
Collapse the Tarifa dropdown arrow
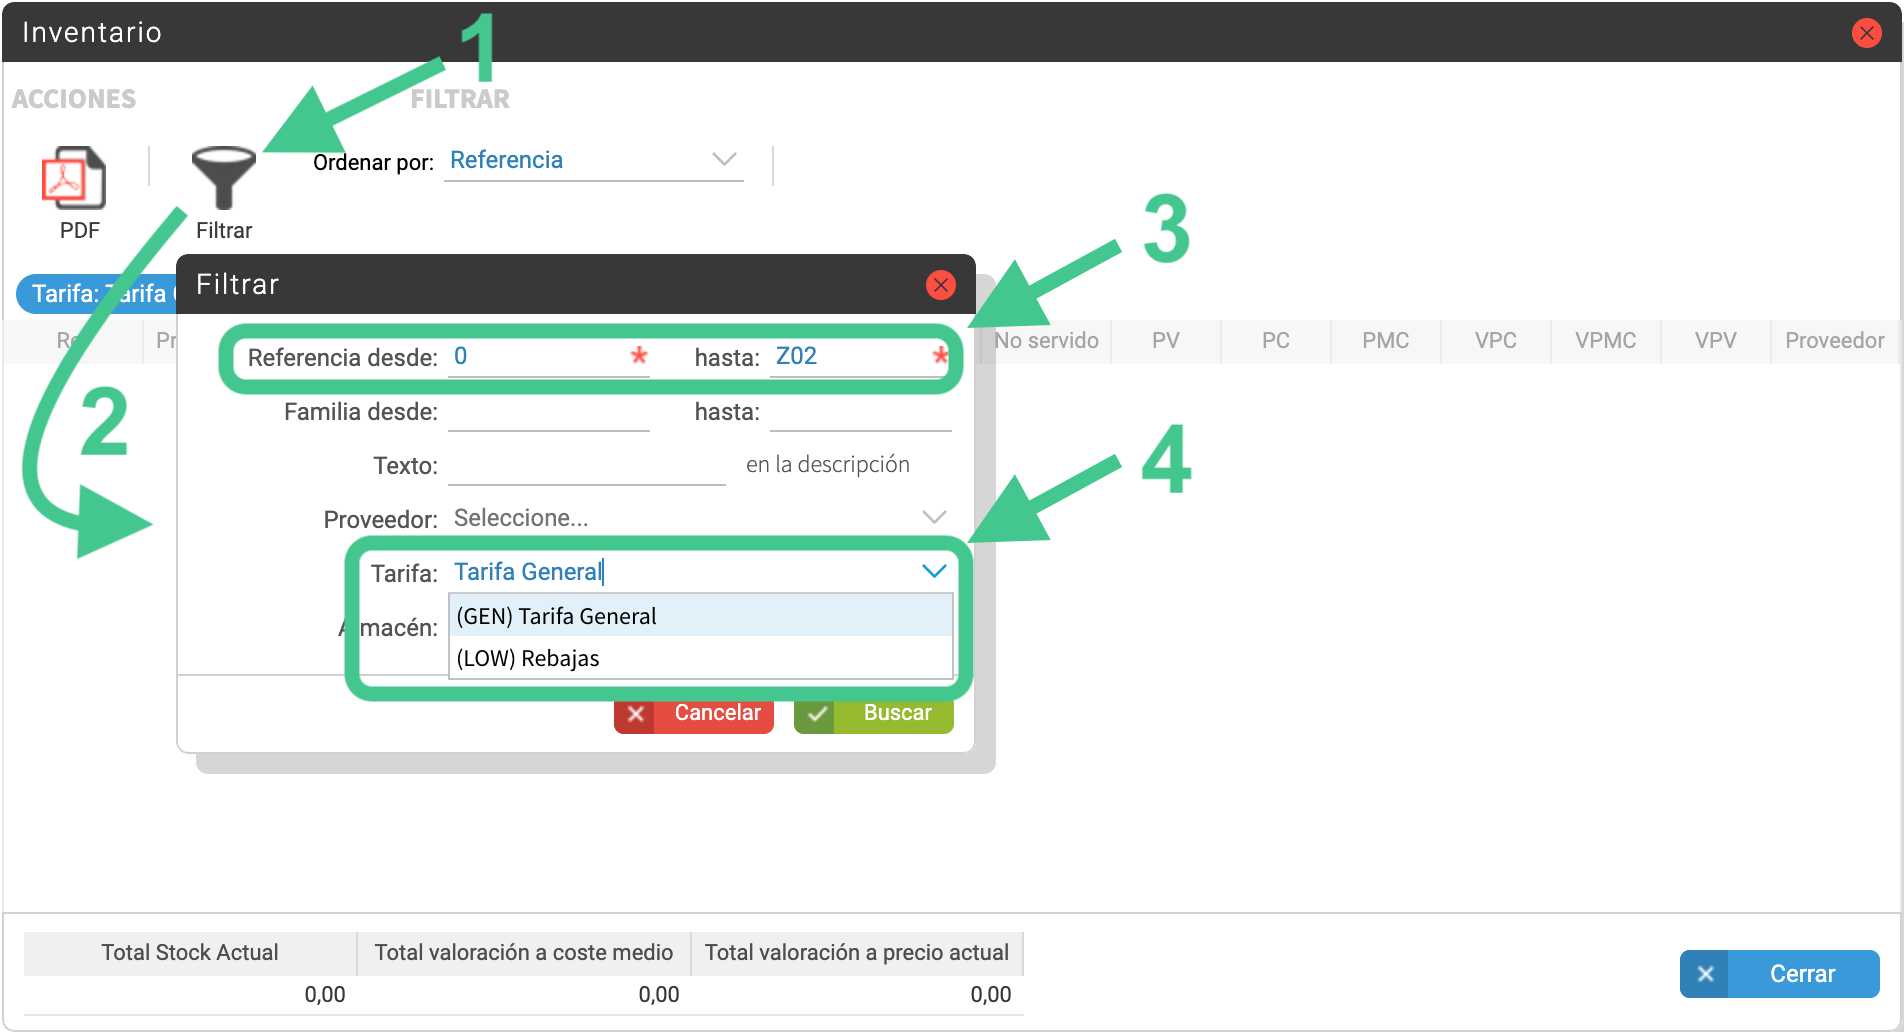coord(934,571)
